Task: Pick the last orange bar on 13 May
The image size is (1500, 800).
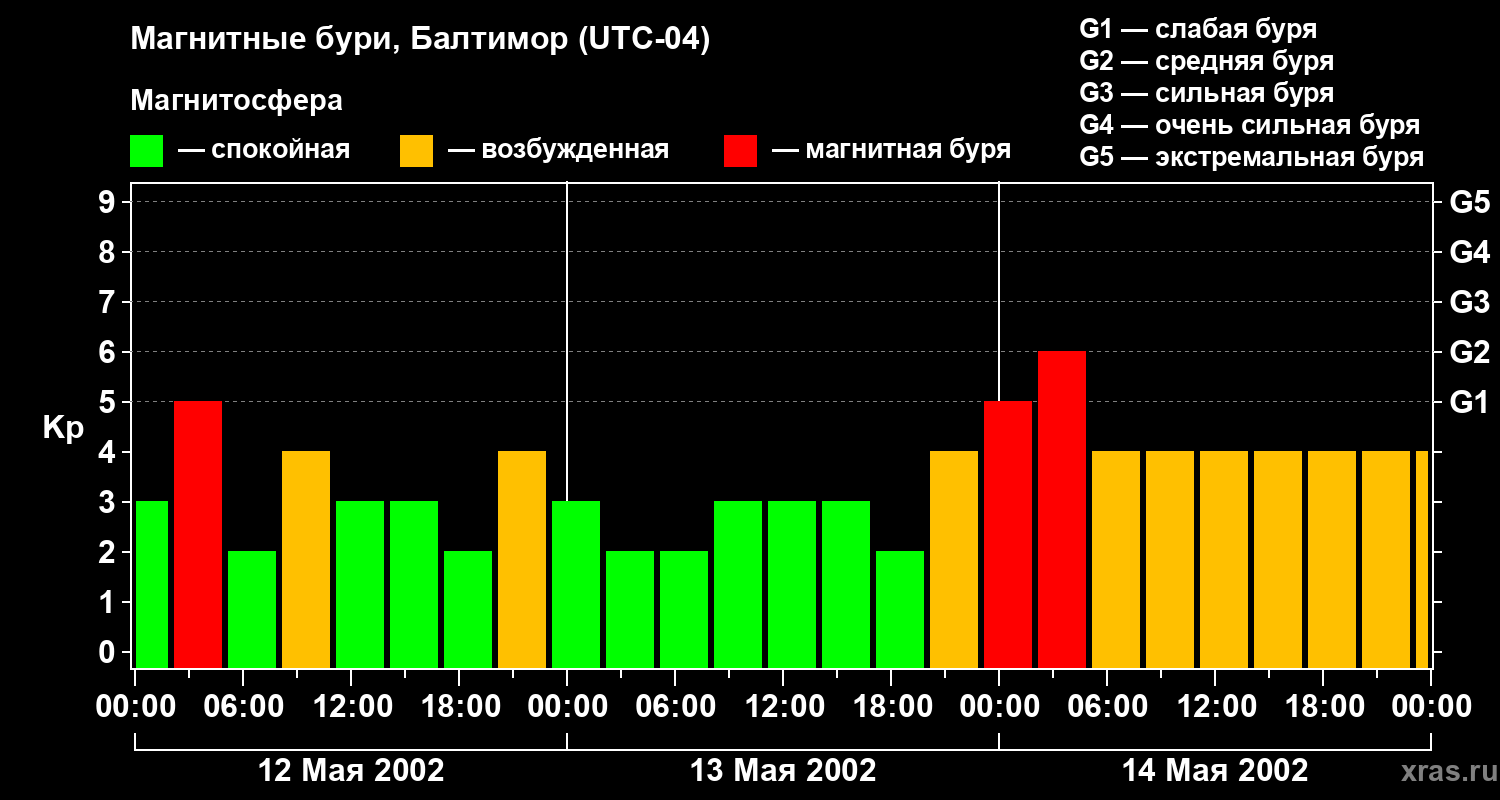Action: tap(953, 559)
